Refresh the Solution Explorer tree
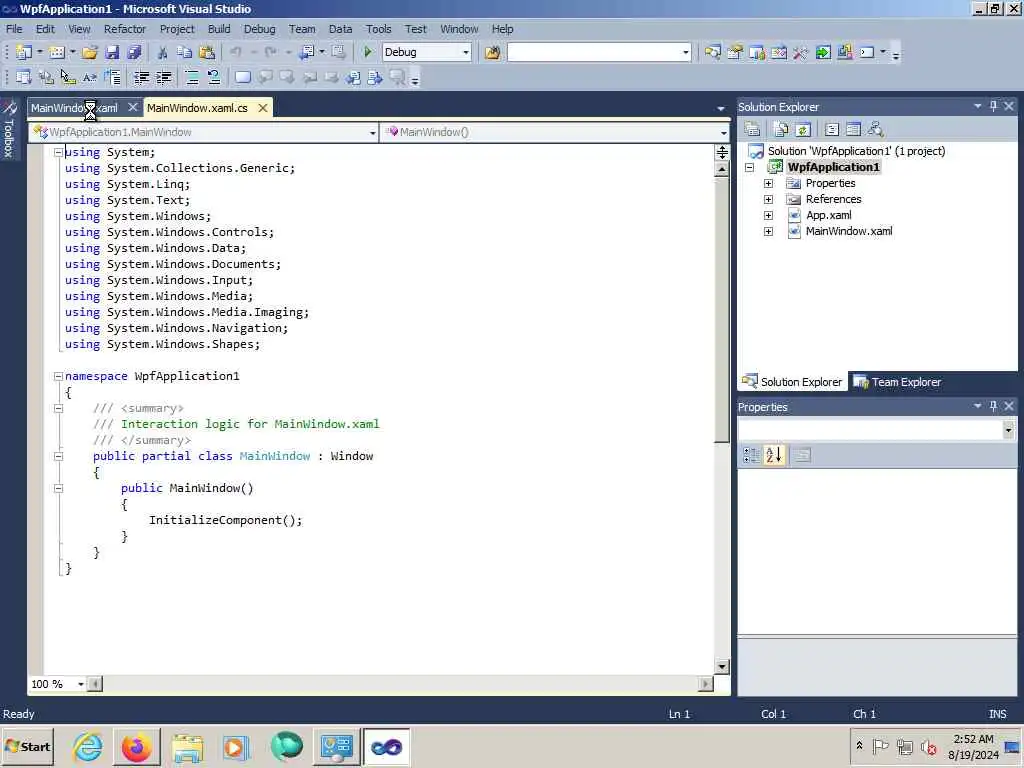The height and width of the screenshot is (768, 1024). click(x=803, y=129)
